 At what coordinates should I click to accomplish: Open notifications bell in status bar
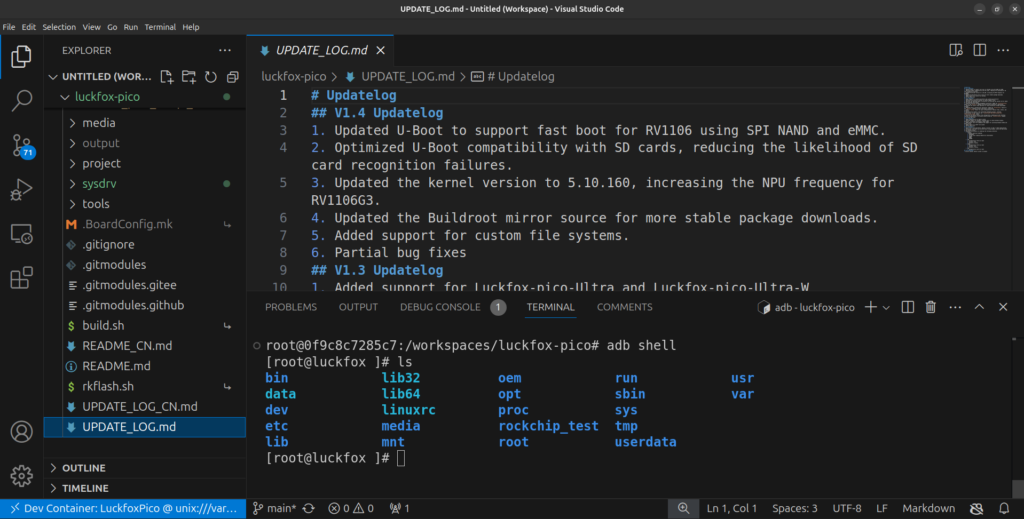coord(1004,509)
